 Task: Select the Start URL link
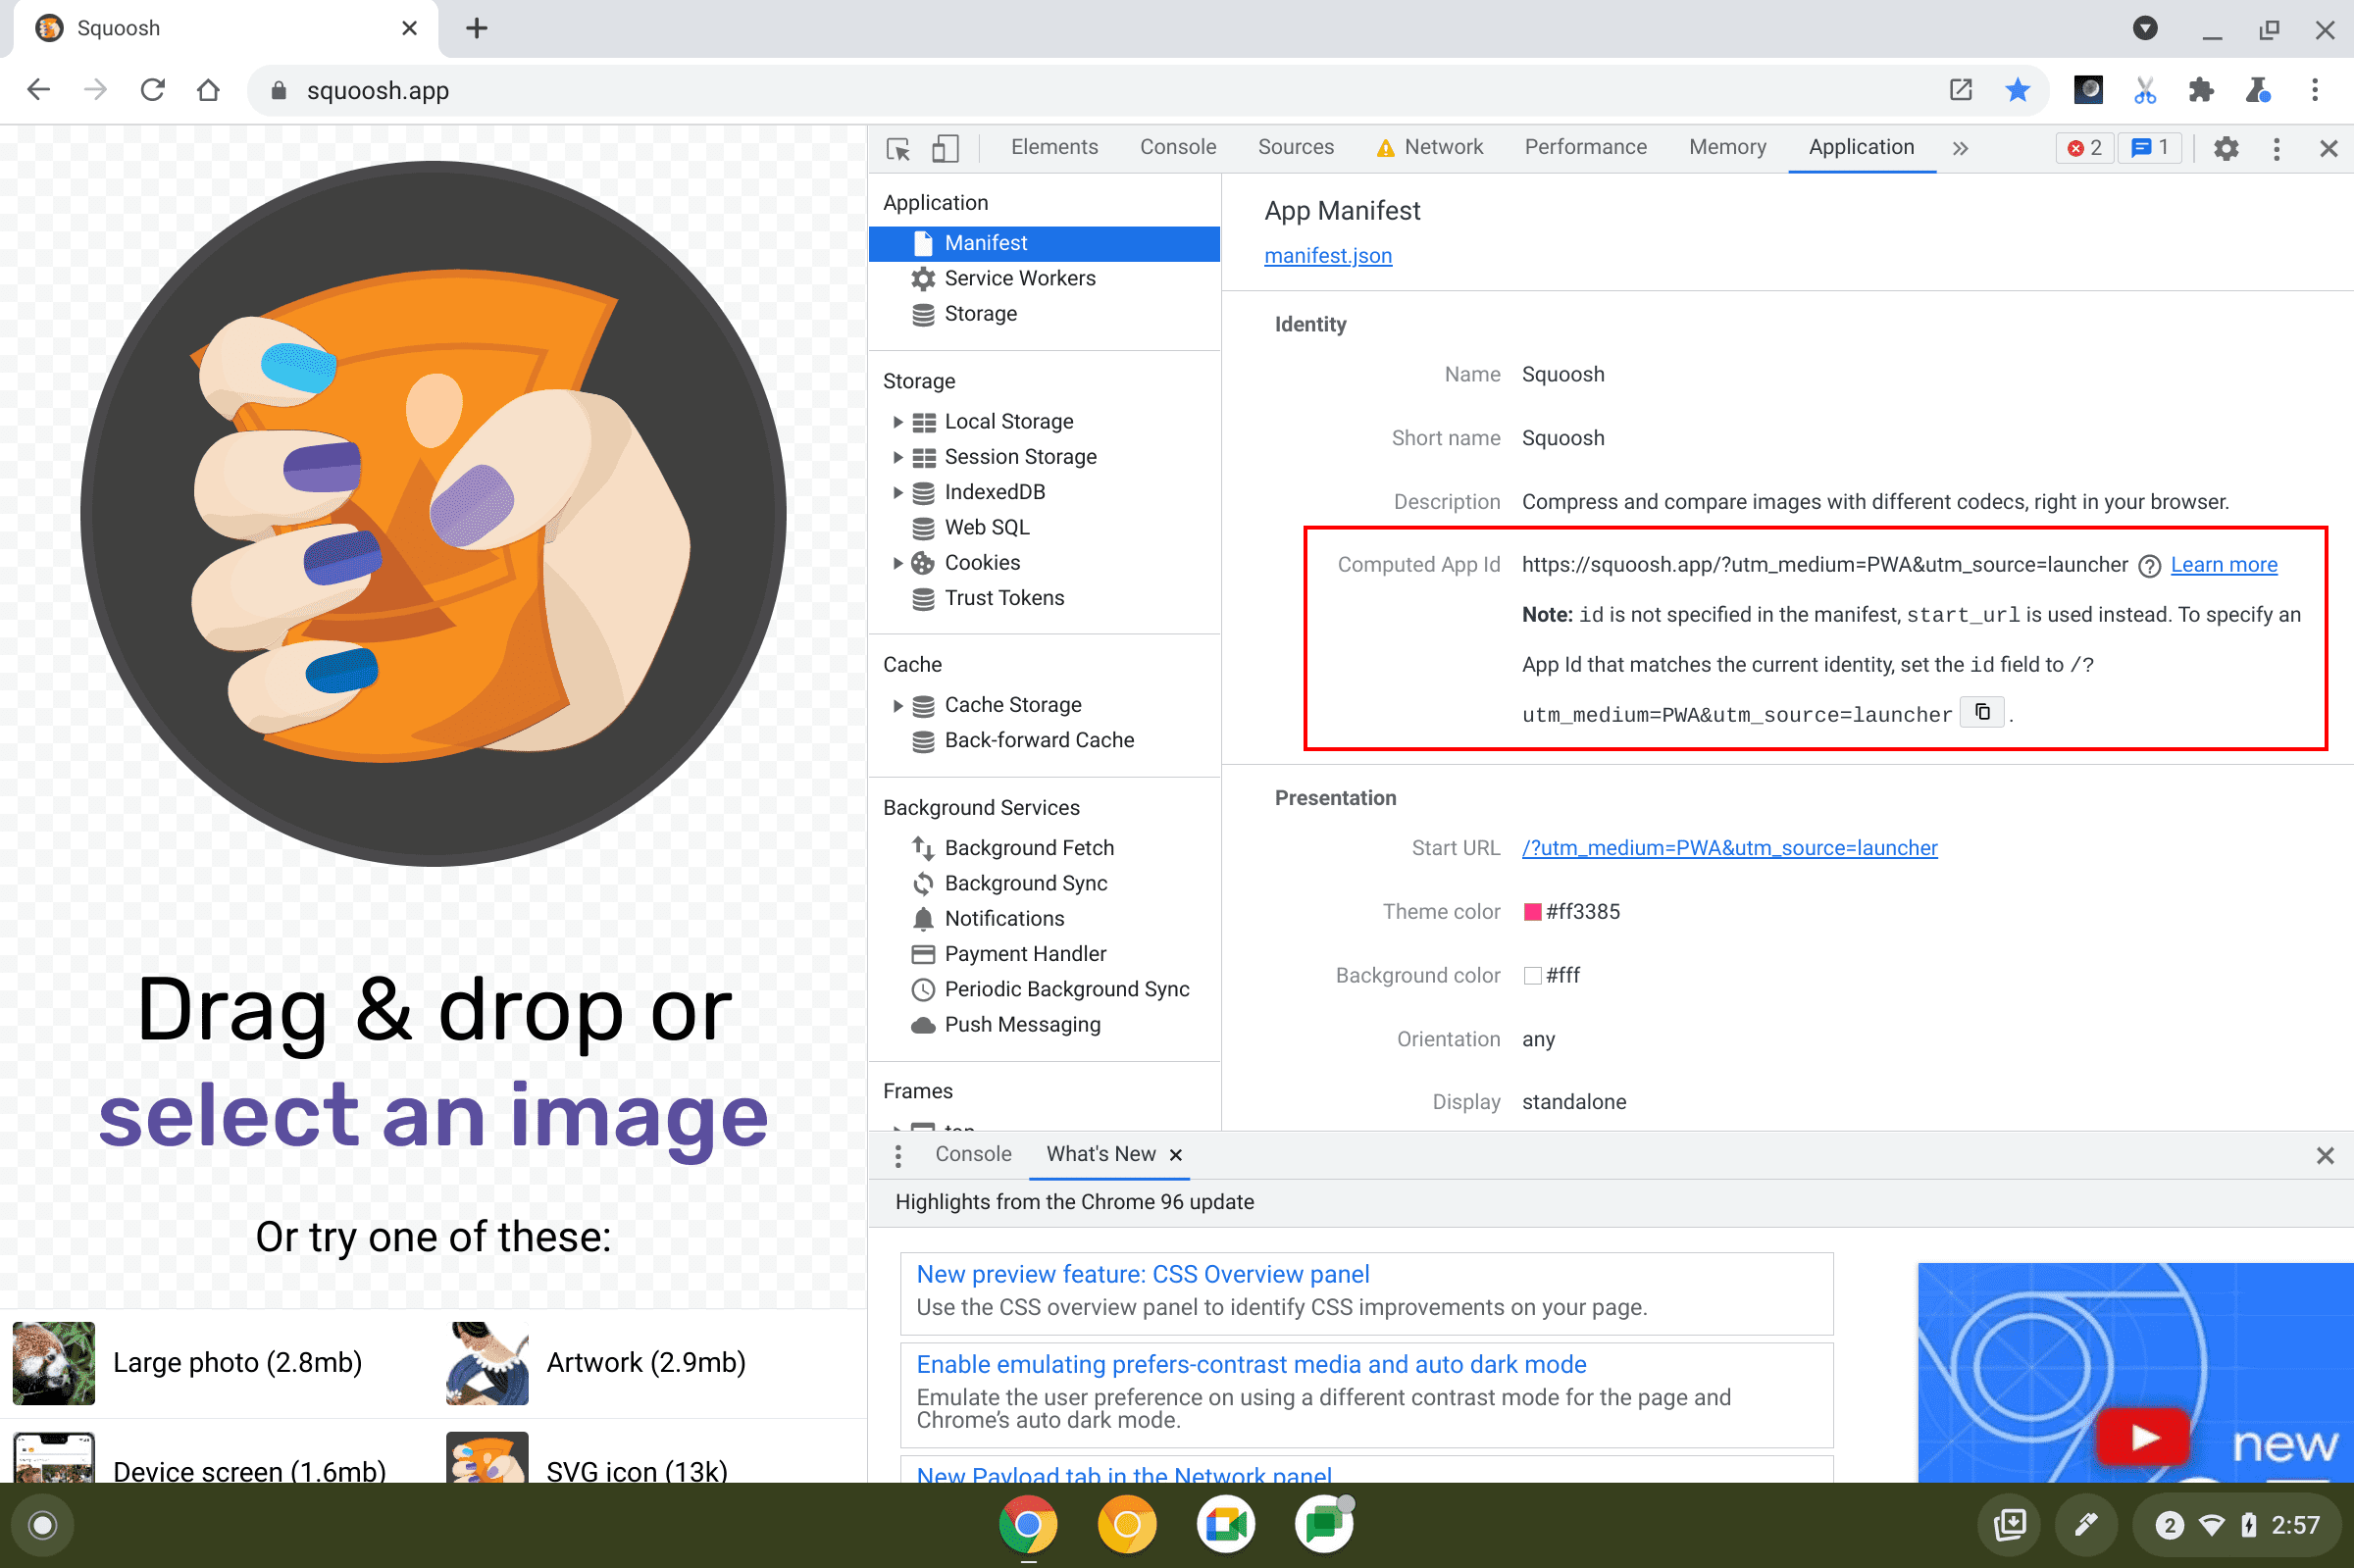[x=1729, y=849]
